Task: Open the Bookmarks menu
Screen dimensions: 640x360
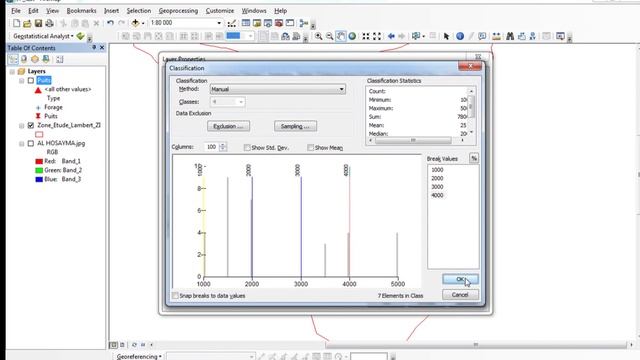Action: [81, 11]
